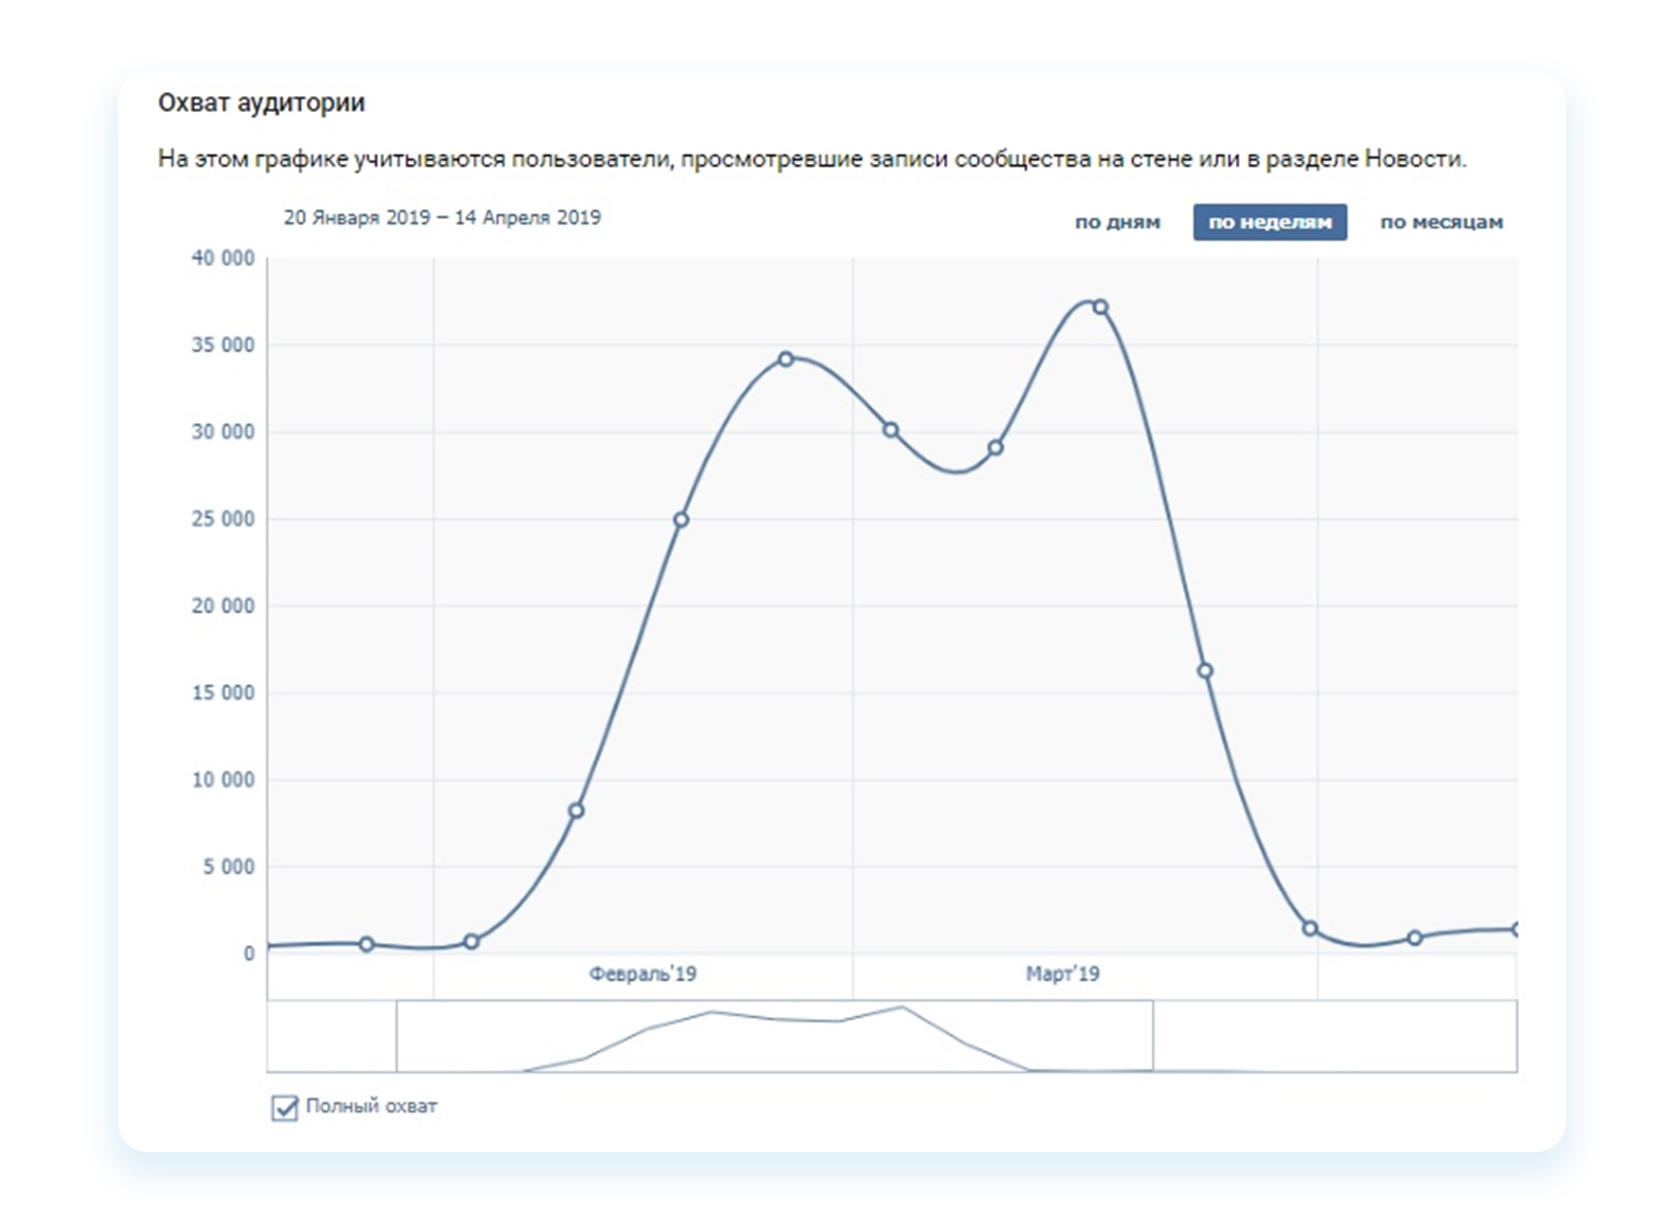Click the data point at 30 000 after February peak
This screenshot has height=1220, width=1680.
point(891,430)
